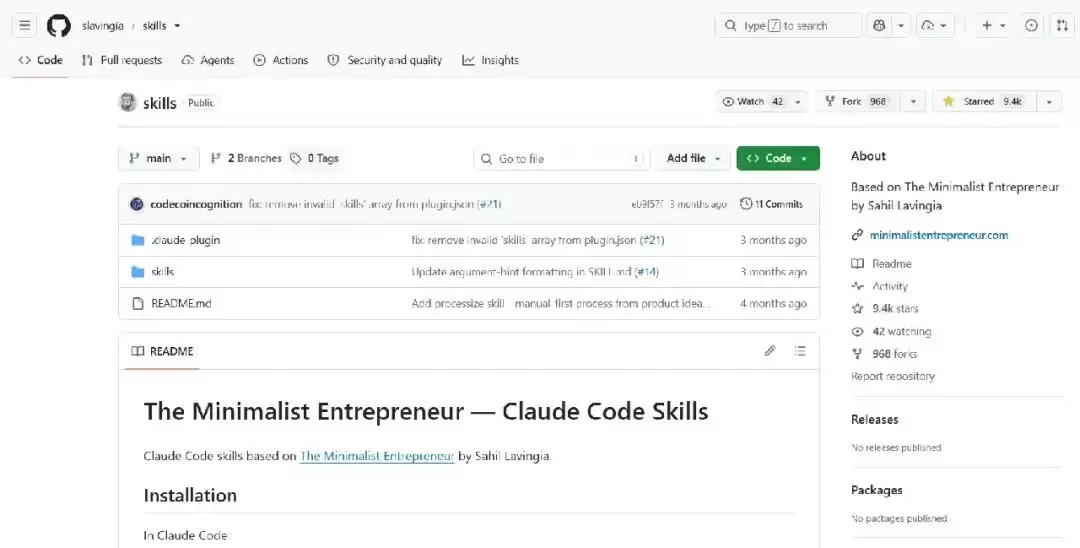Click the shield icon on Security tab
This screenshot has width=1080, height=548.
(x=333, y=60)
